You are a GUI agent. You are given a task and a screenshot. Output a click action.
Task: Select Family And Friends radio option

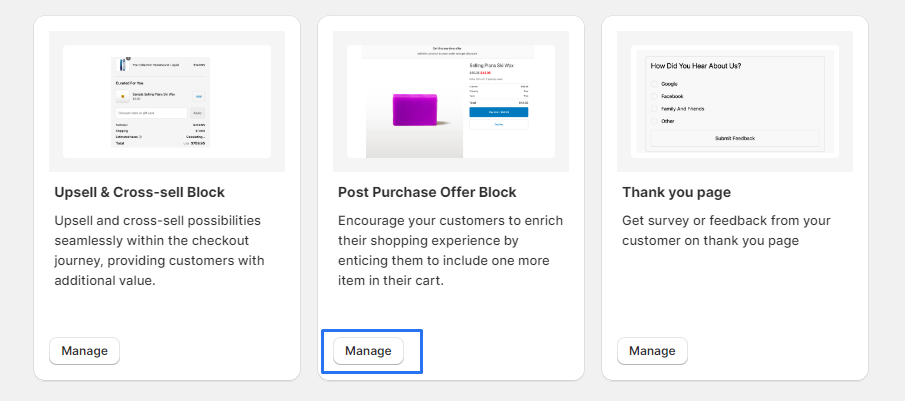[x=655, y=109]
